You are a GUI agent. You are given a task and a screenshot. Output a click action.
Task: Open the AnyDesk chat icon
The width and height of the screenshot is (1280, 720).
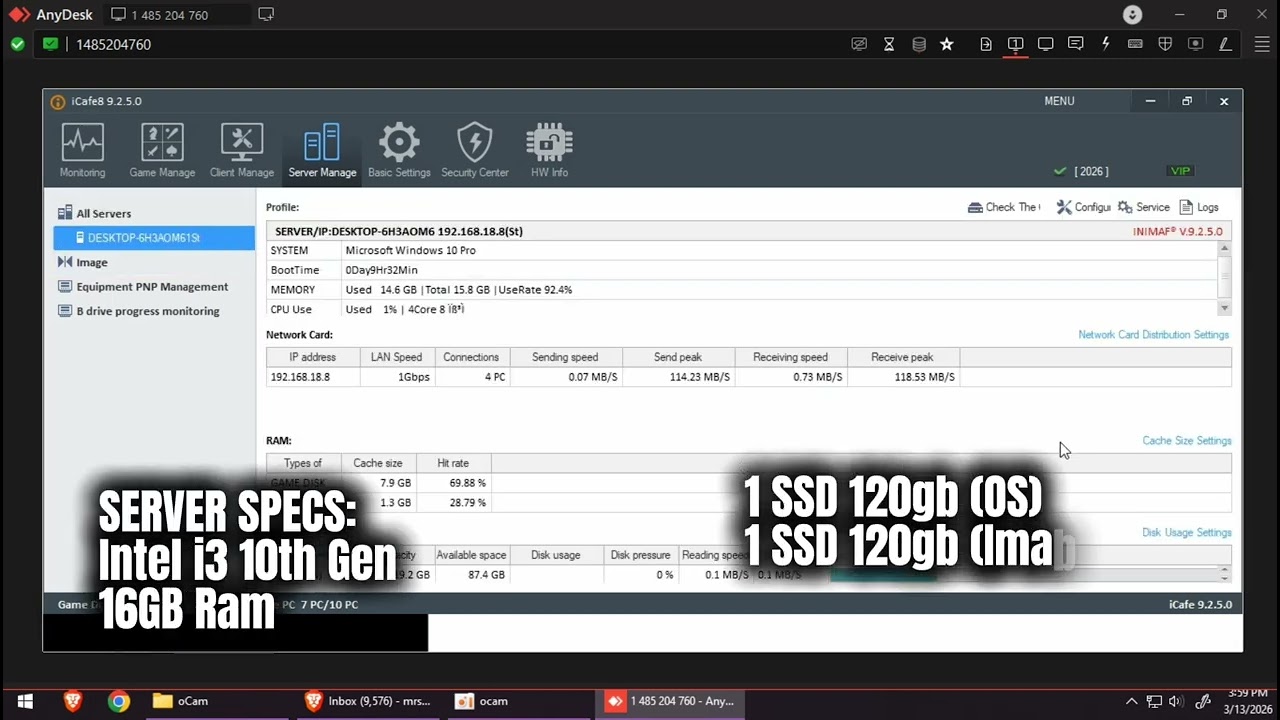pos(1075,44)
